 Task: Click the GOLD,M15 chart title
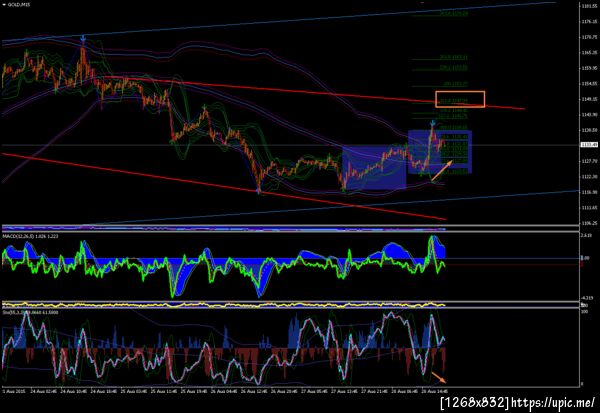[x=19, y=5]
